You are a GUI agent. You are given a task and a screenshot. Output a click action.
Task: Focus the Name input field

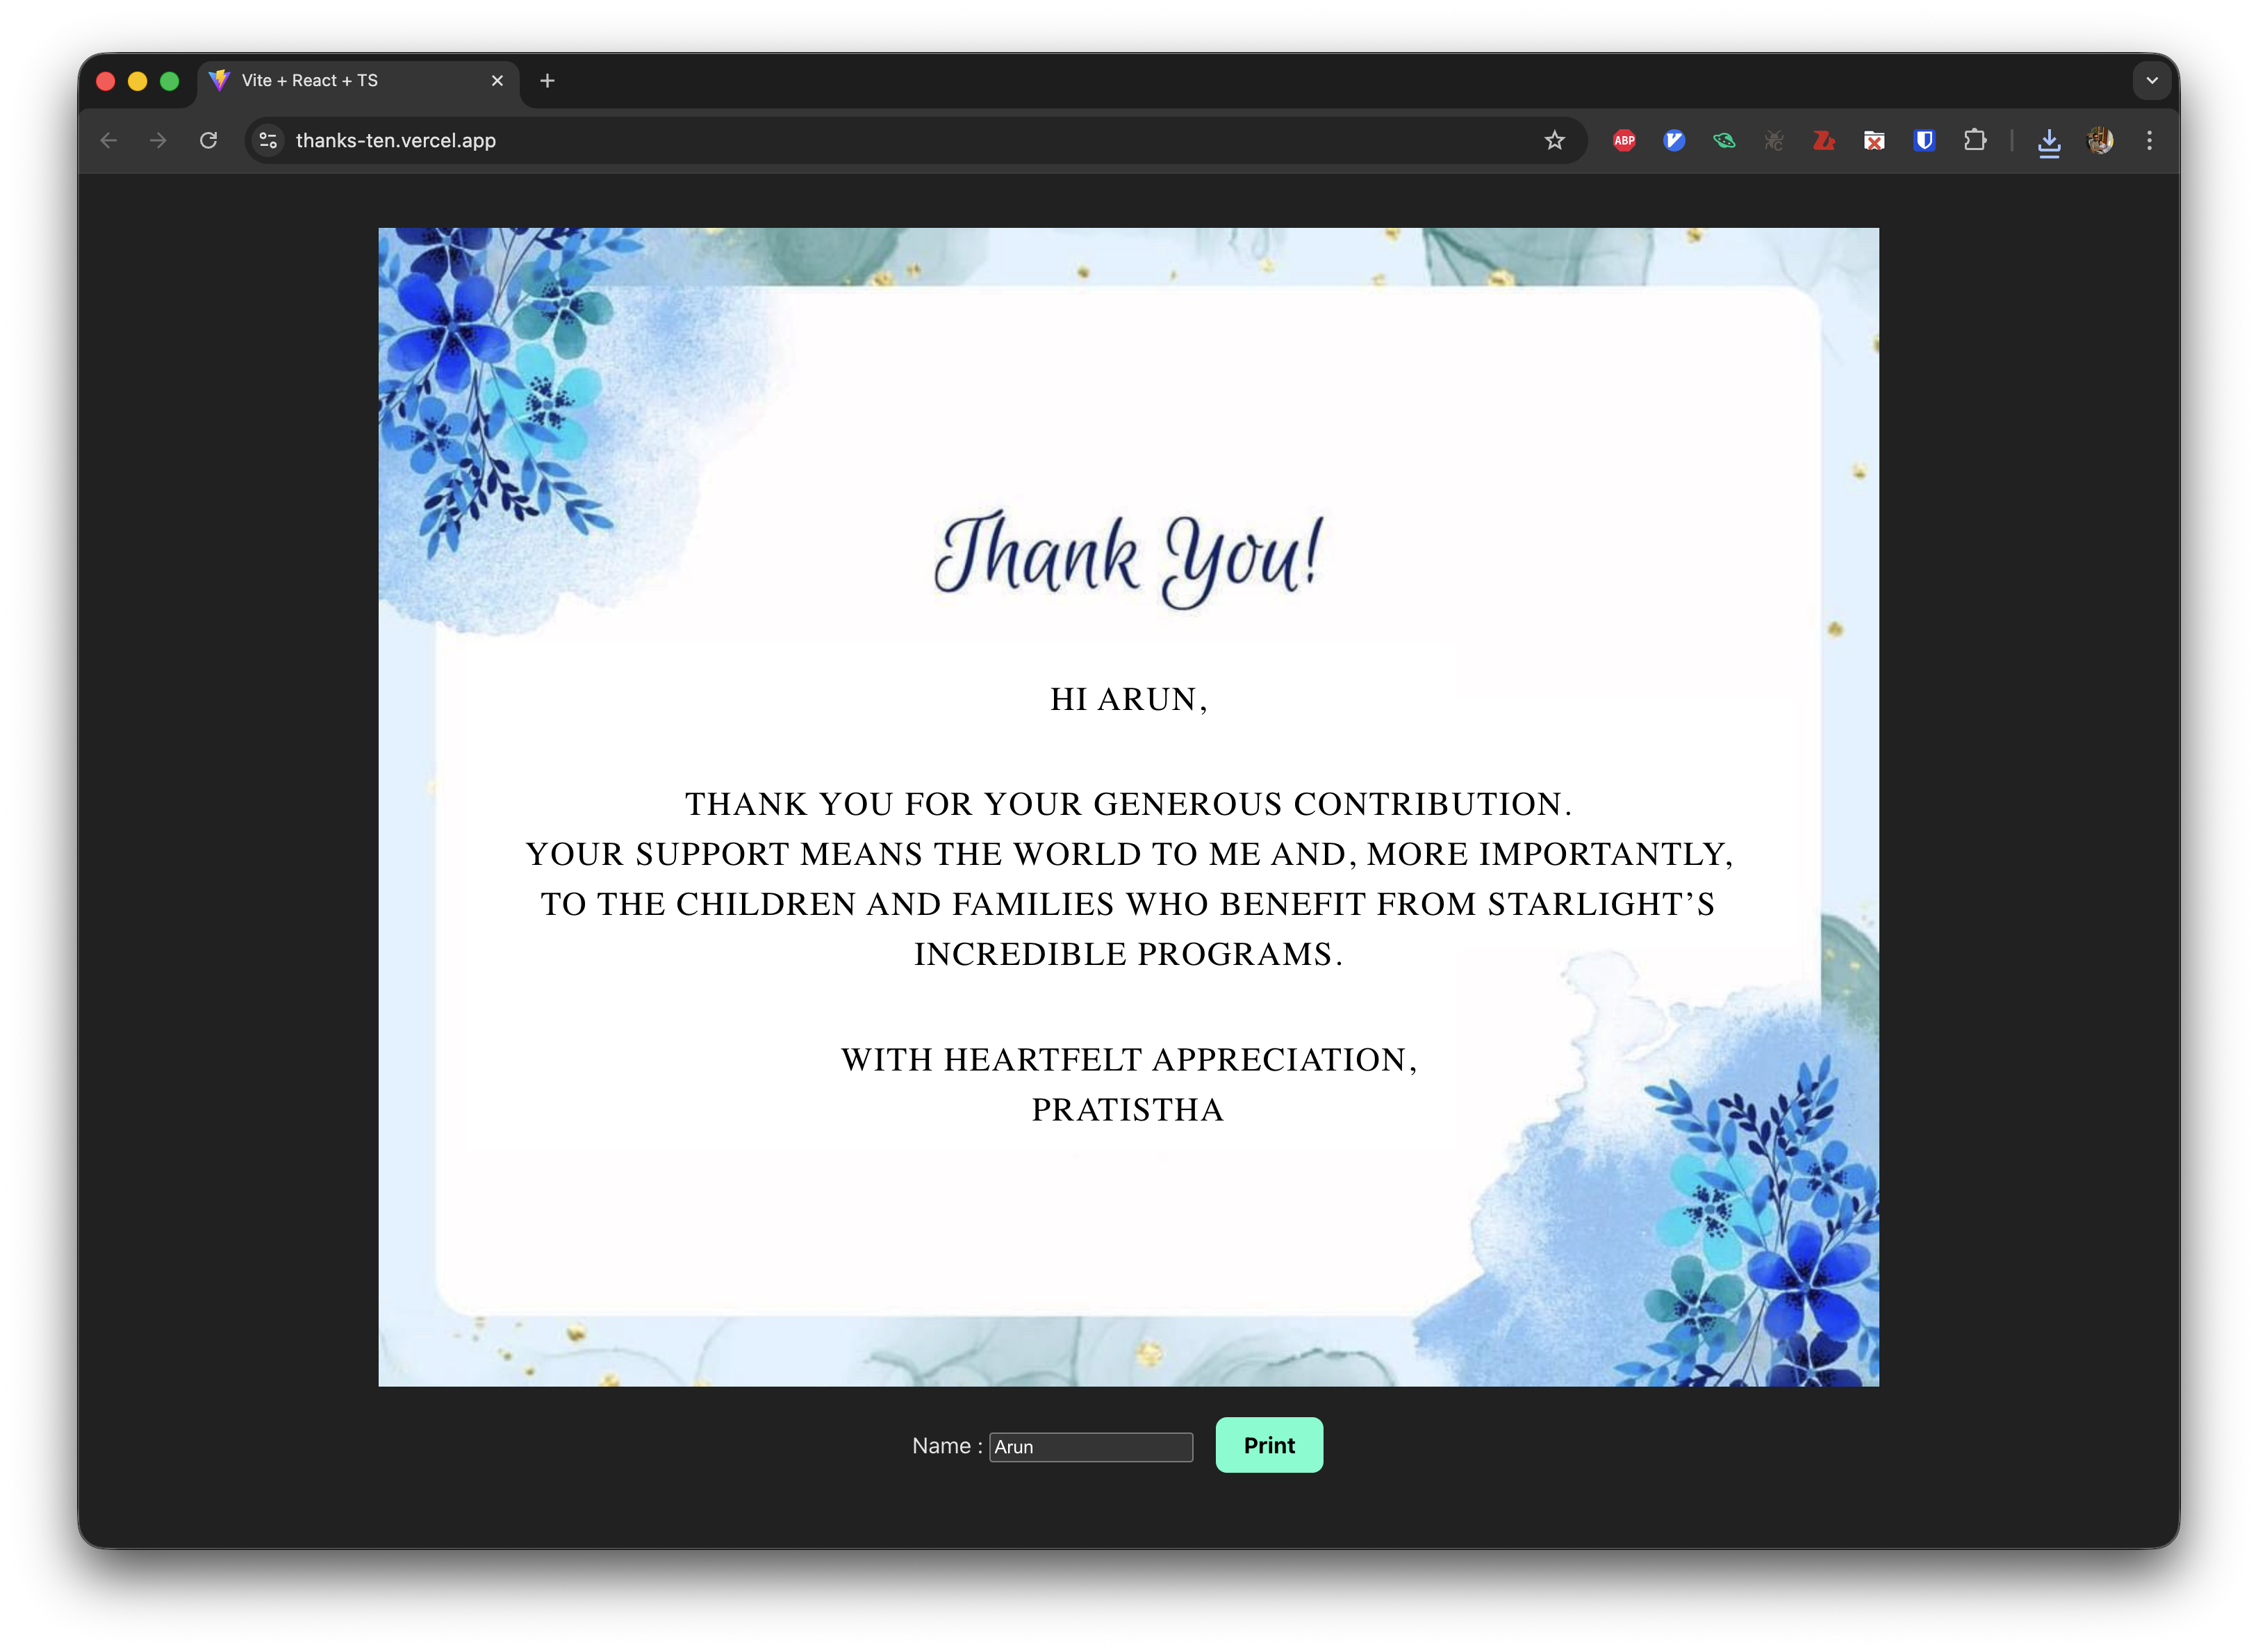[1091, 1447]
